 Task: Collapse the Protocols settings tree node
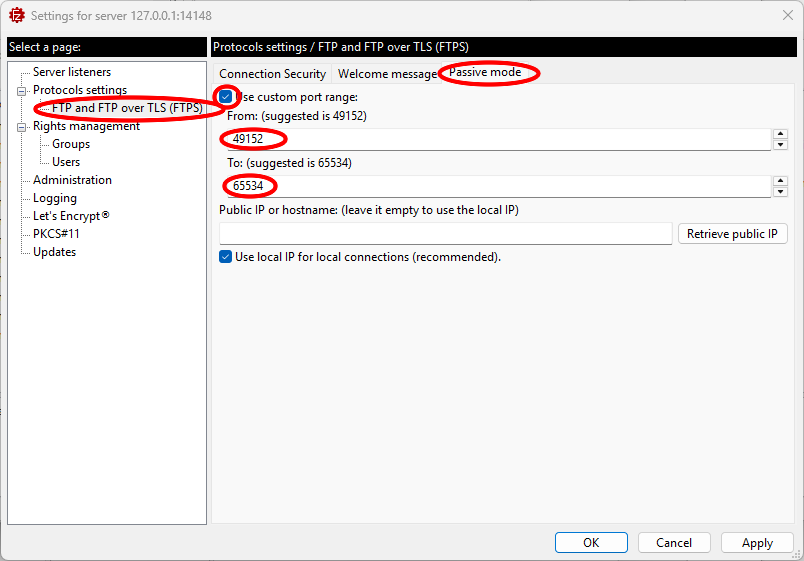click(x=20, y=91)
